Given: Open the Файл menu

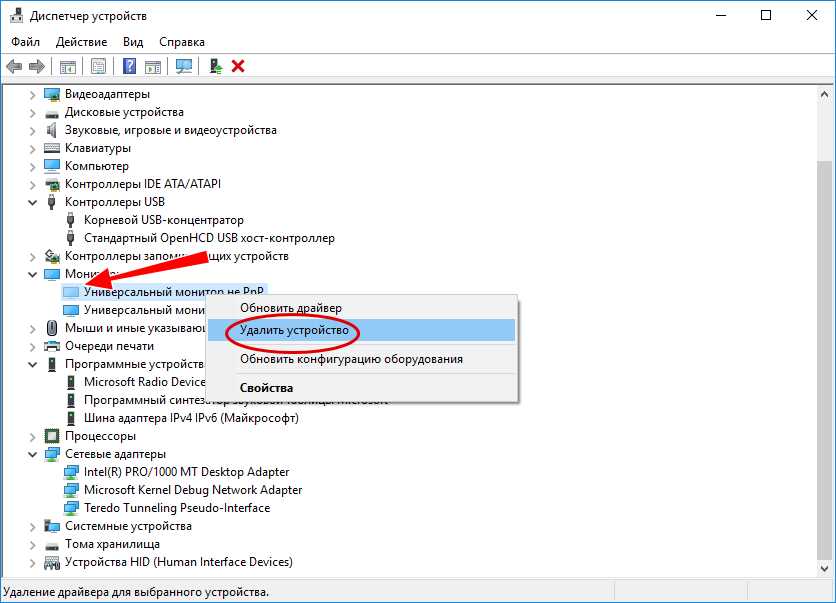Looking at the screenshot, I should click(25, 42).
